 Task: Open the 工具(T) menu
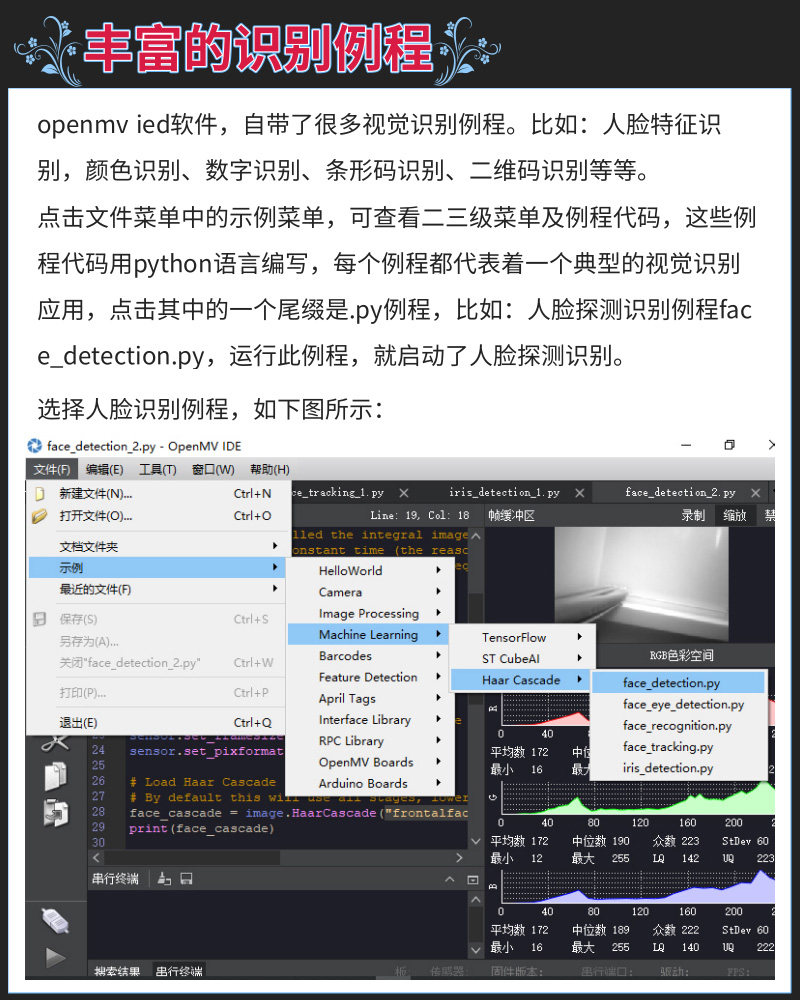tap(158, 469)
